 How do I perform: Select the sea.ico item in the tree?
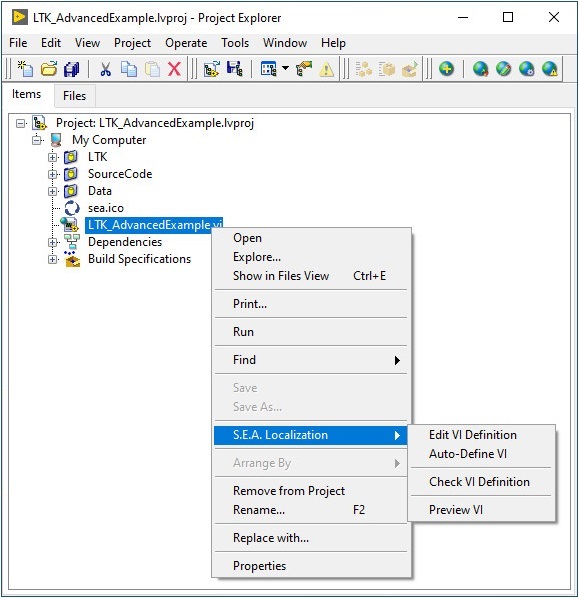tap(106, 208)
